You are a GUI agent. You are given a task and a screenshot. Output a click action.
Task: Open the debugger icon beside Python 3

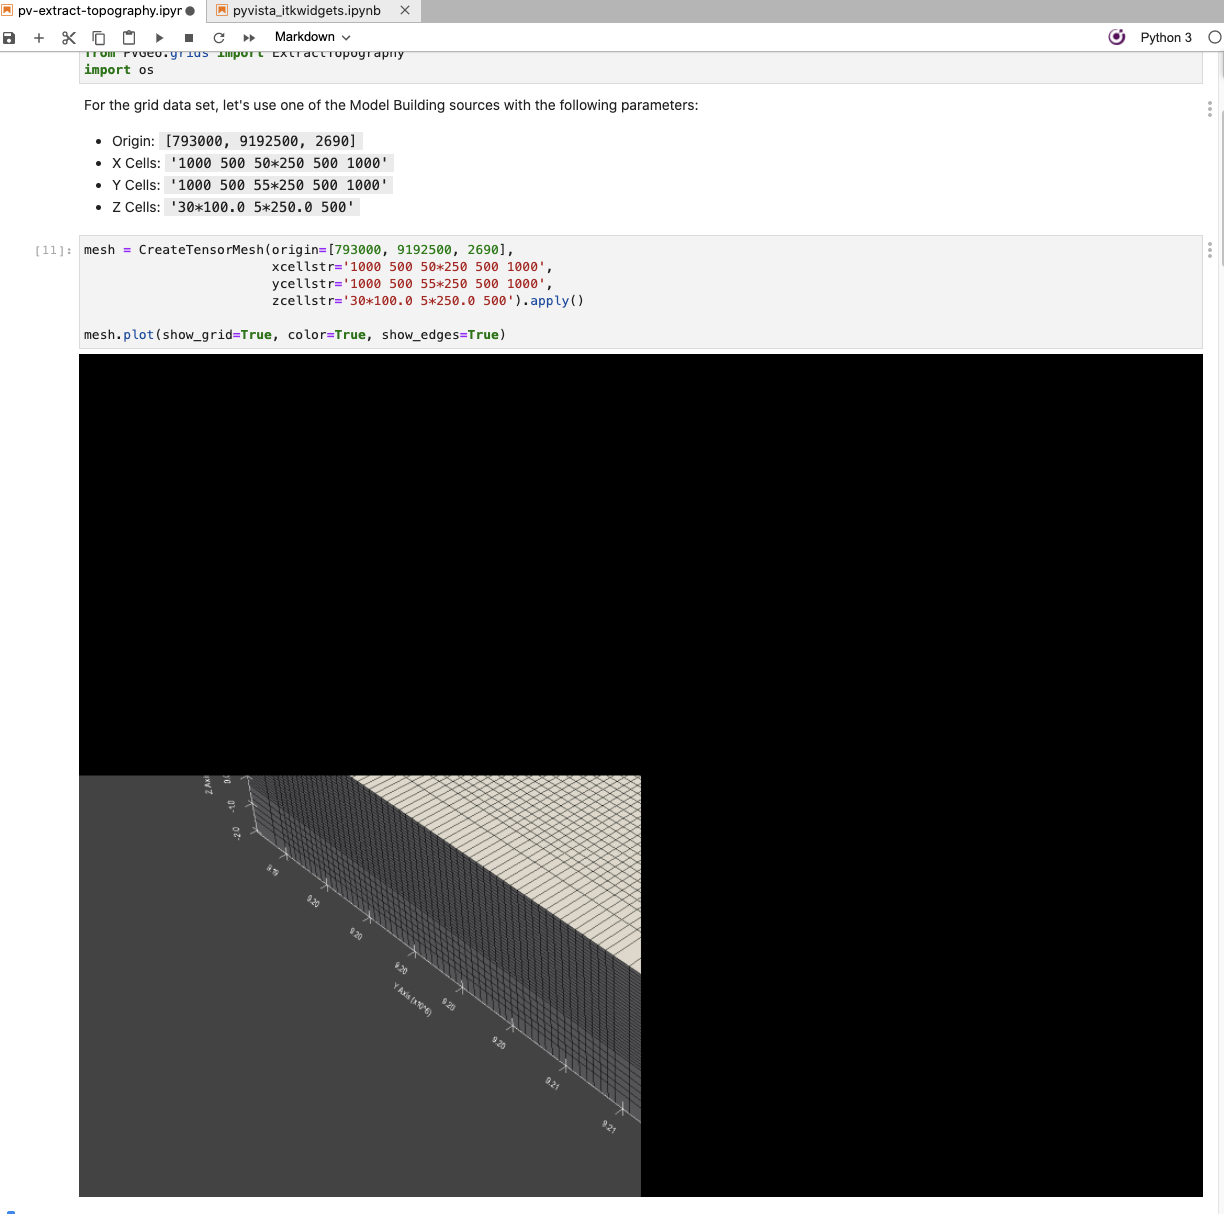coord(1117,37)
